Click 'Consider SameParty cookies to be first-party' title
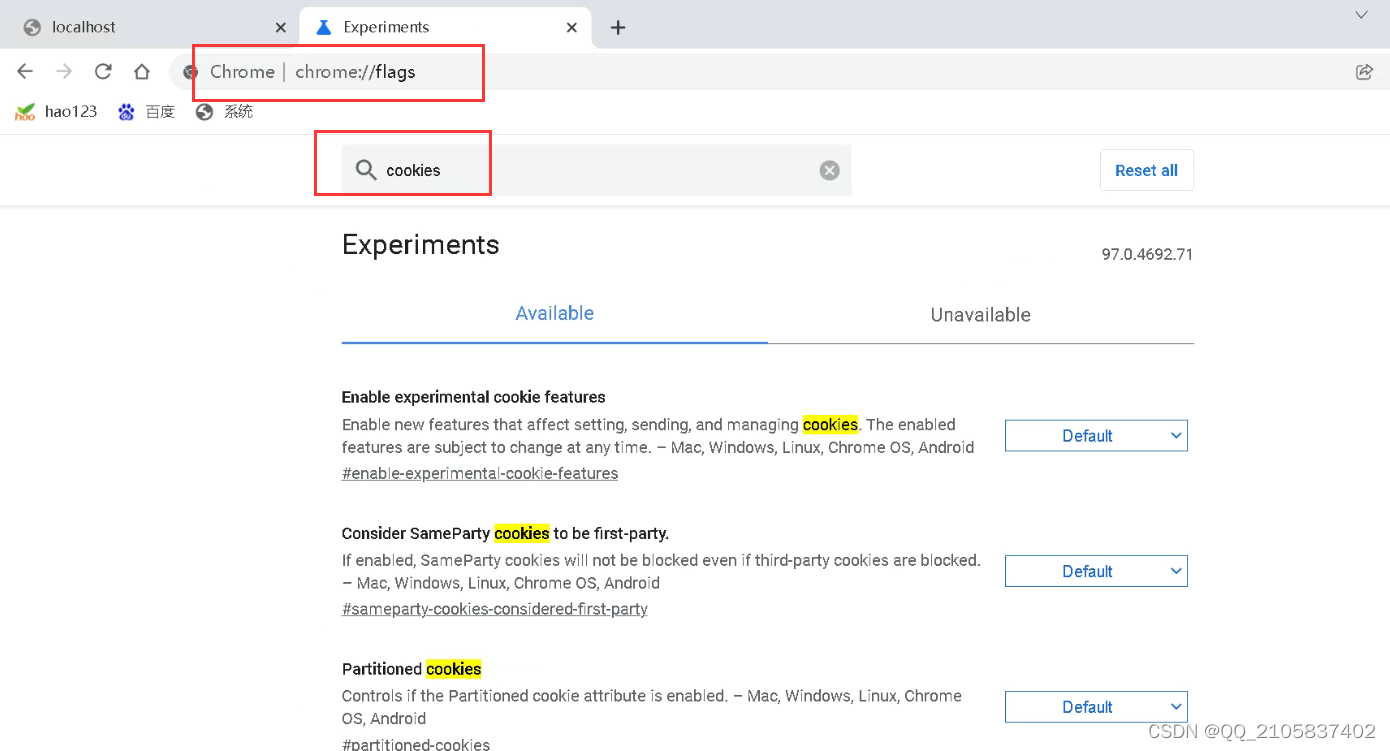 (x=505, y=533)
